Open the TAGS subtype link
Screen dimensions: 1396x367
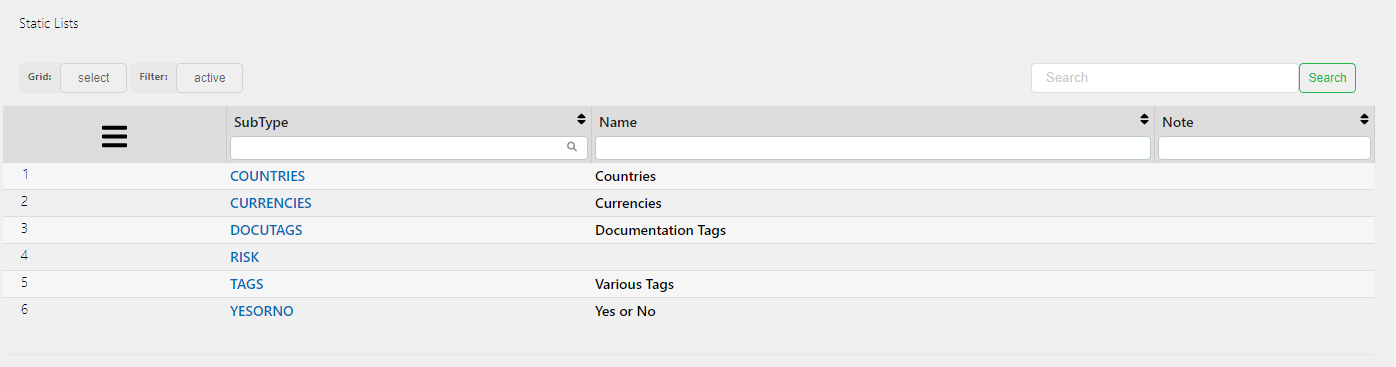(247, 284)
